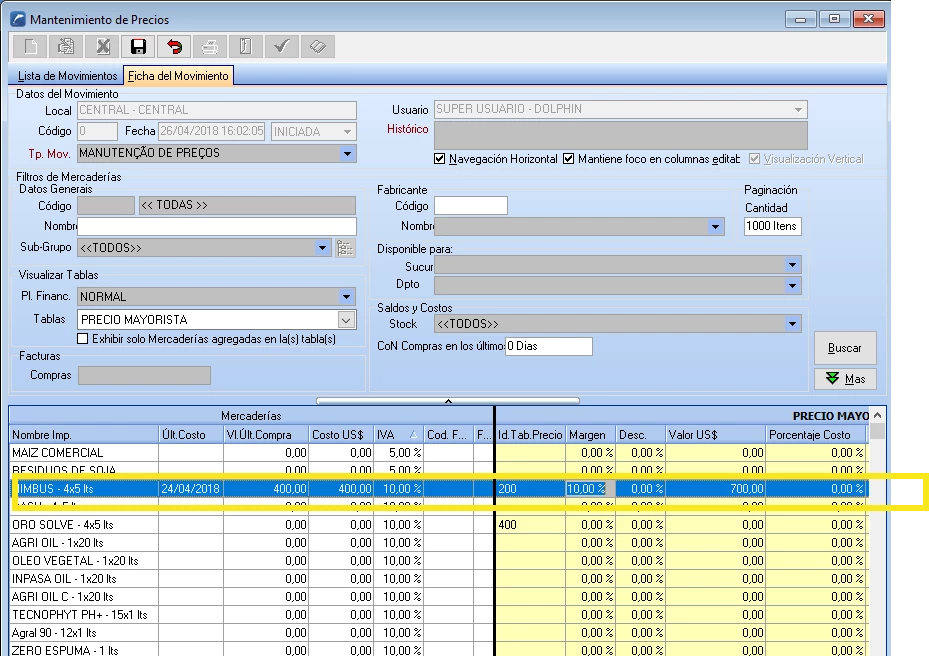This screenshot has width=929, height=656.
Task: Open the Tp. Mov. dropdown
Action: (x=347, y=154)
